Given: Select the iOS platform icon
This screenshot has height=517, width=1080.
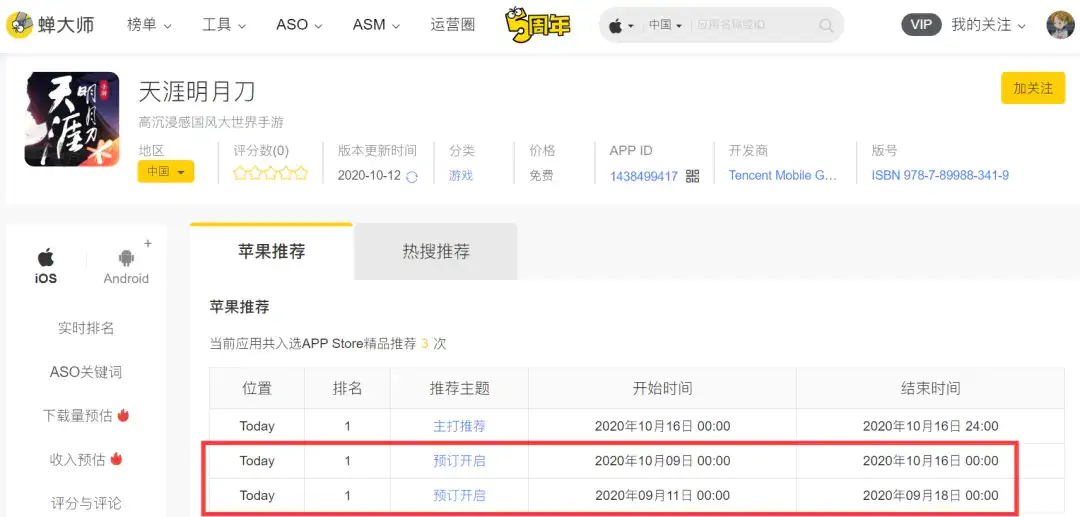Looking at the screenshot, I should pos(46,259).
